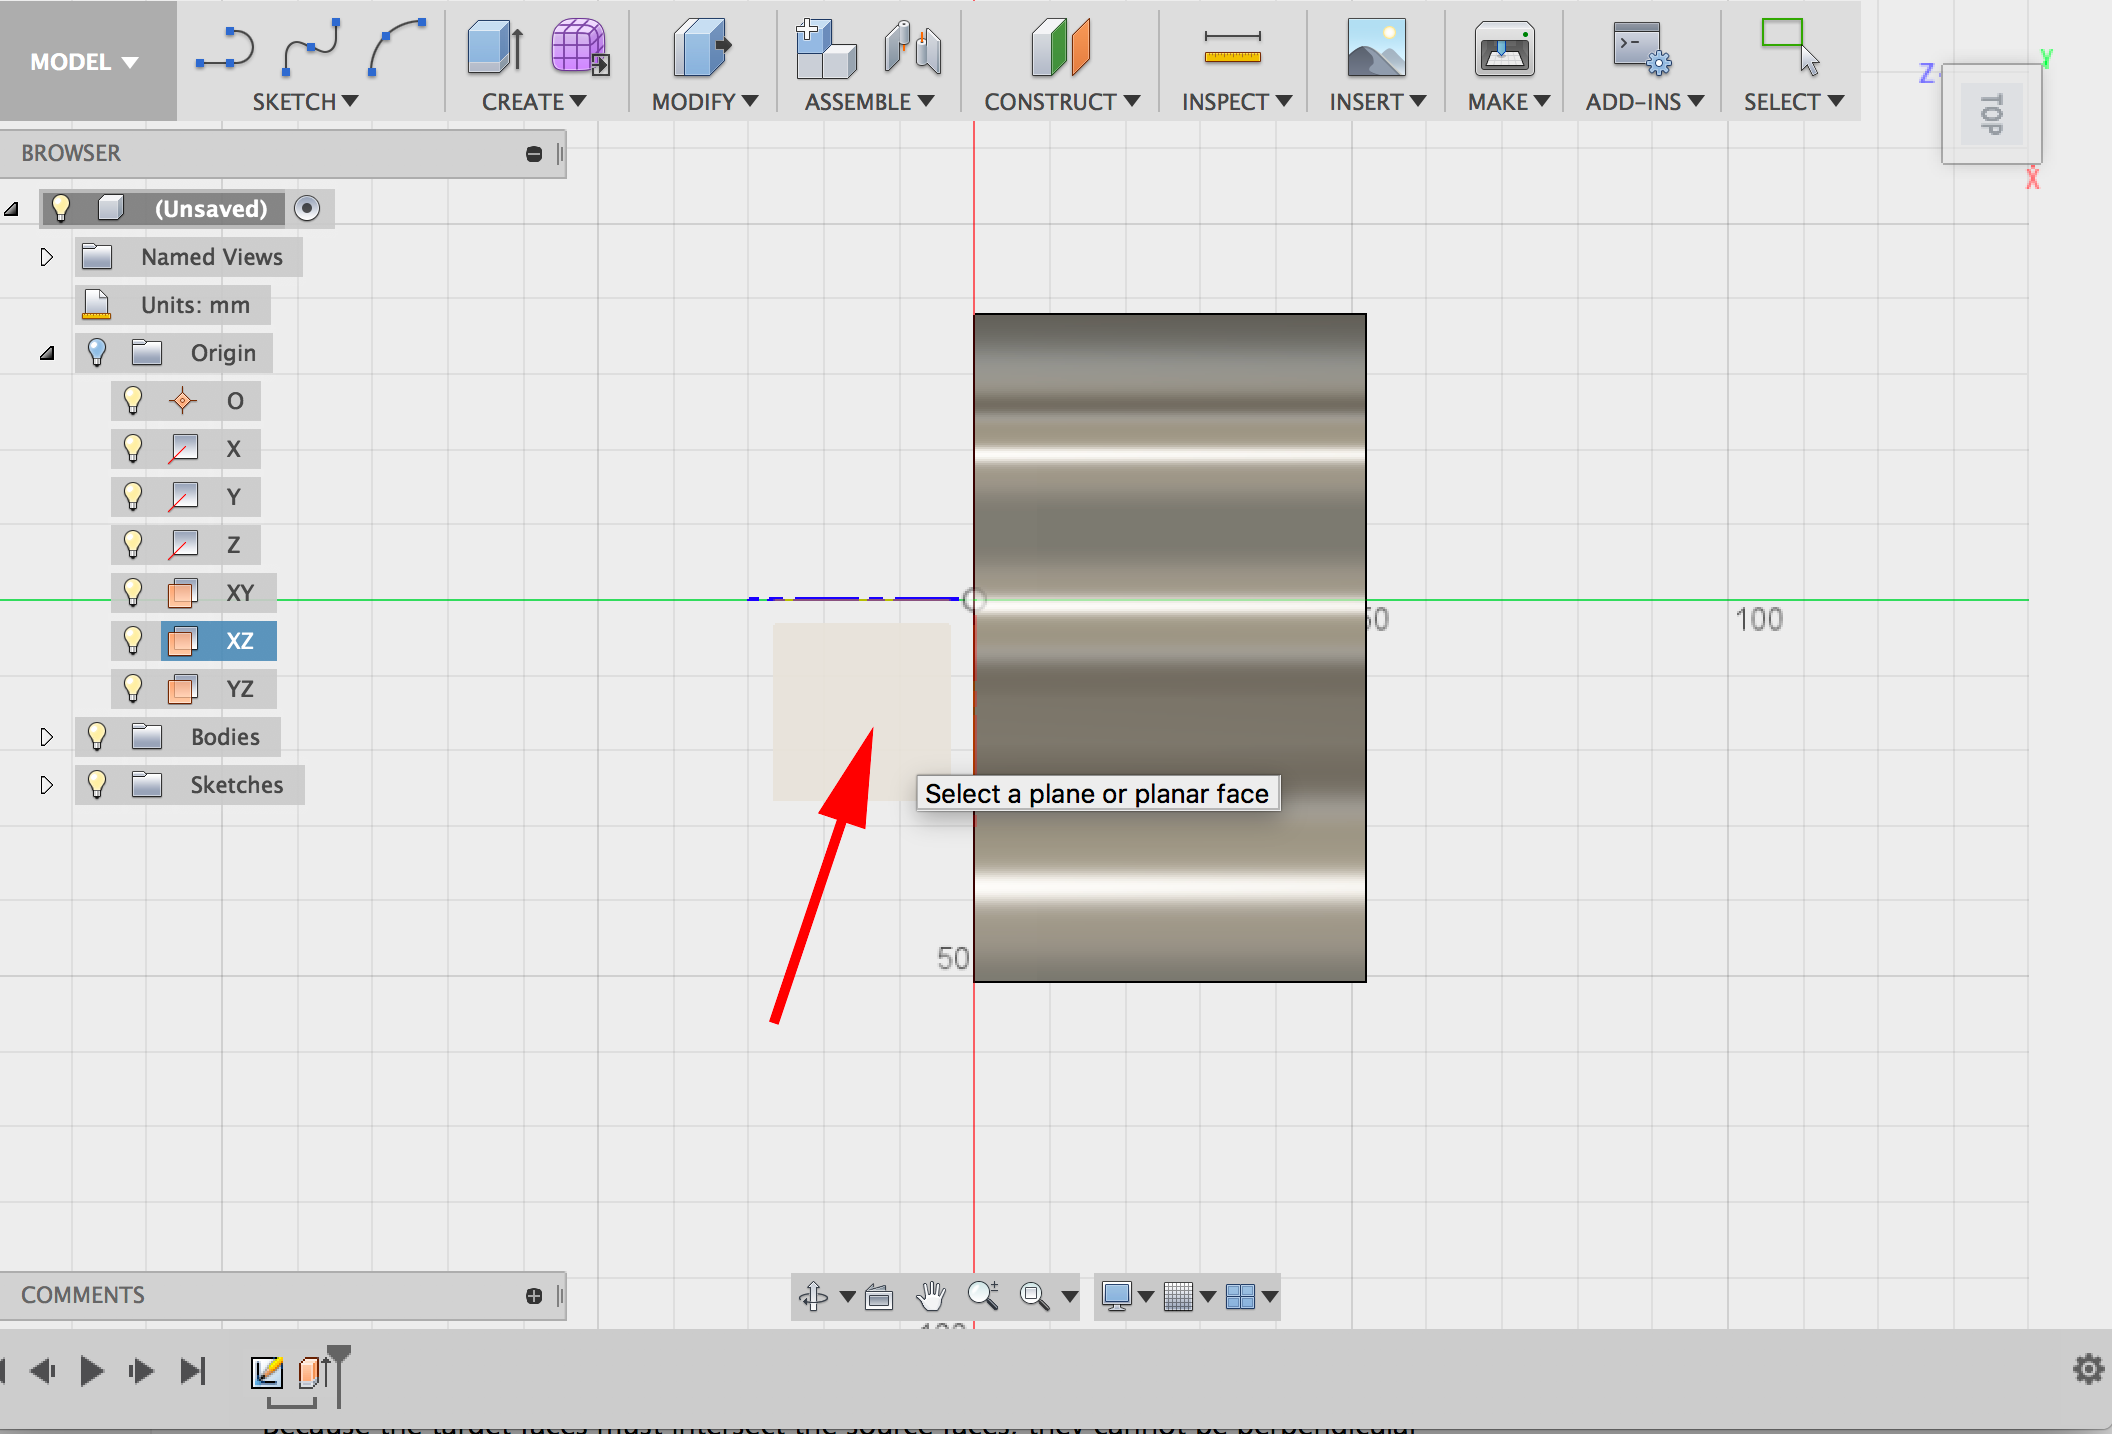Open timeline settings gear

[x=2089, y=1368]
